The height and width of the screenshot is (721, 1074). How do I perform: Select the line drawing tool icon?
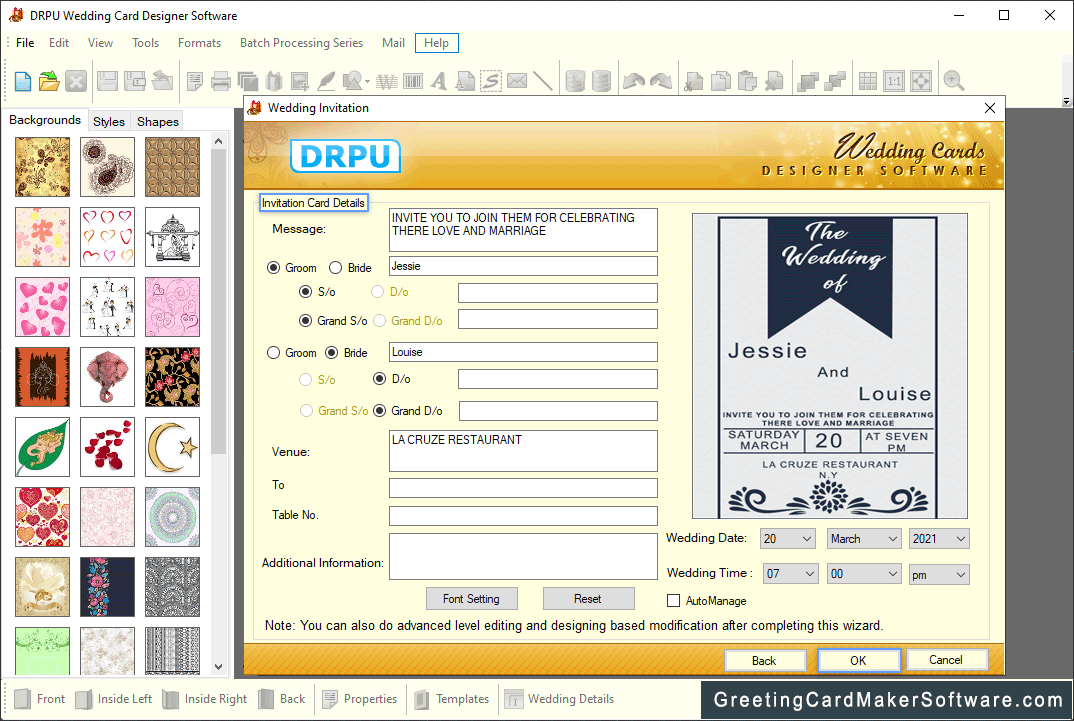click(543, 81)
